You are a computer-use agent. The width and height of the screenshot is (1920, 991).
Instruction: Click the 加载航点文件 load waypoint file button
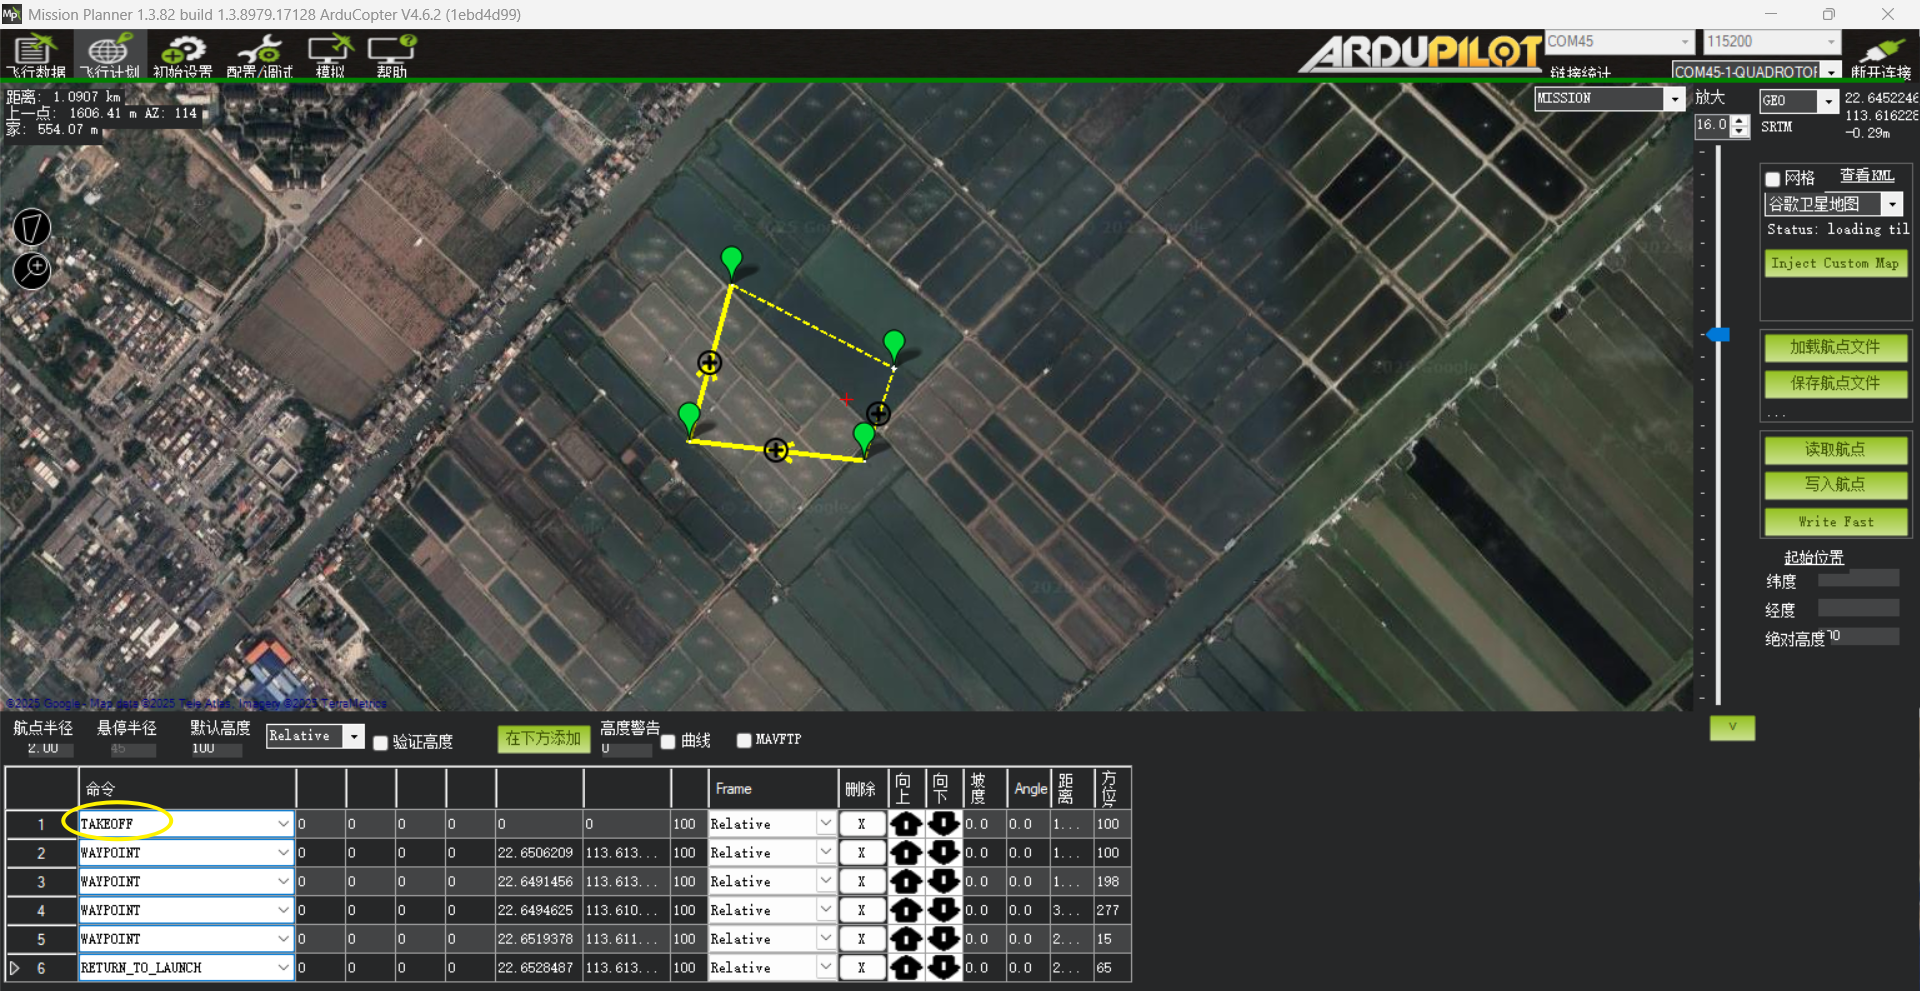point(1835,347)
